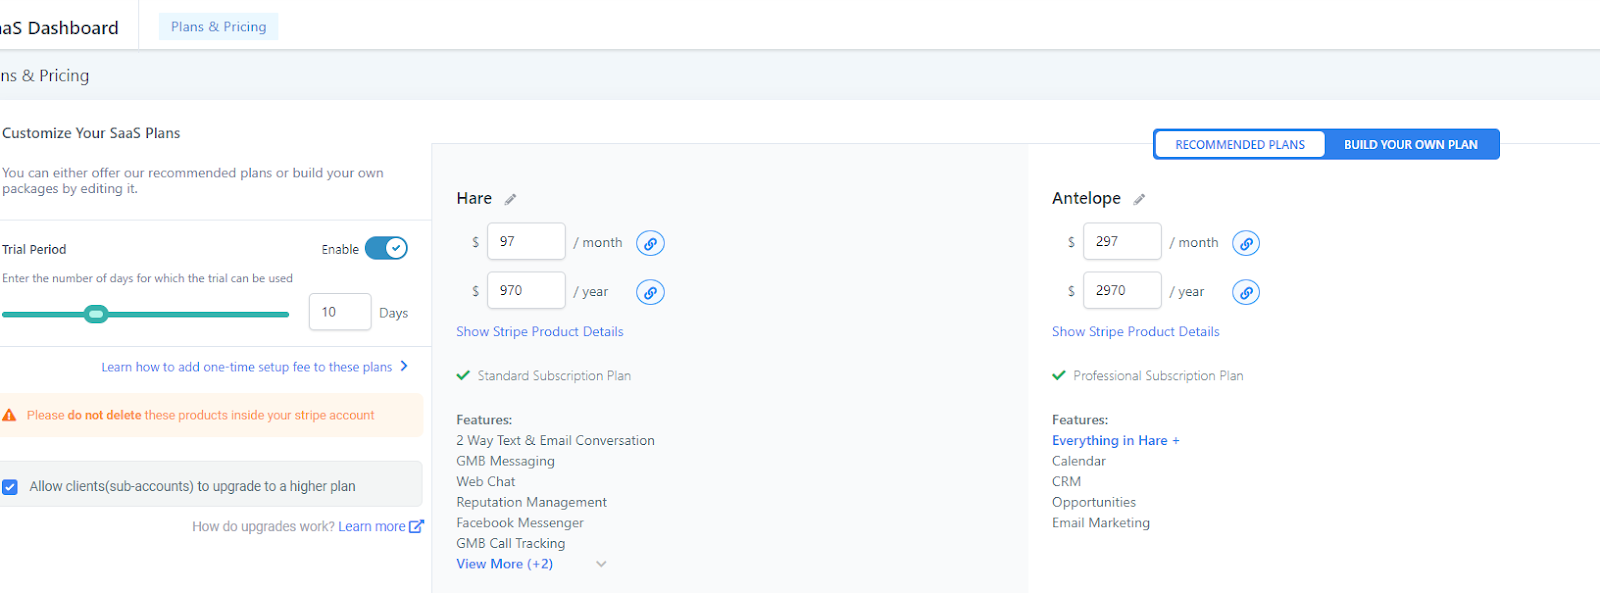This screenshot has width=1600, height=593.
Task: Click the pencil edit icon beside Hare
Action: pos(510,199)
